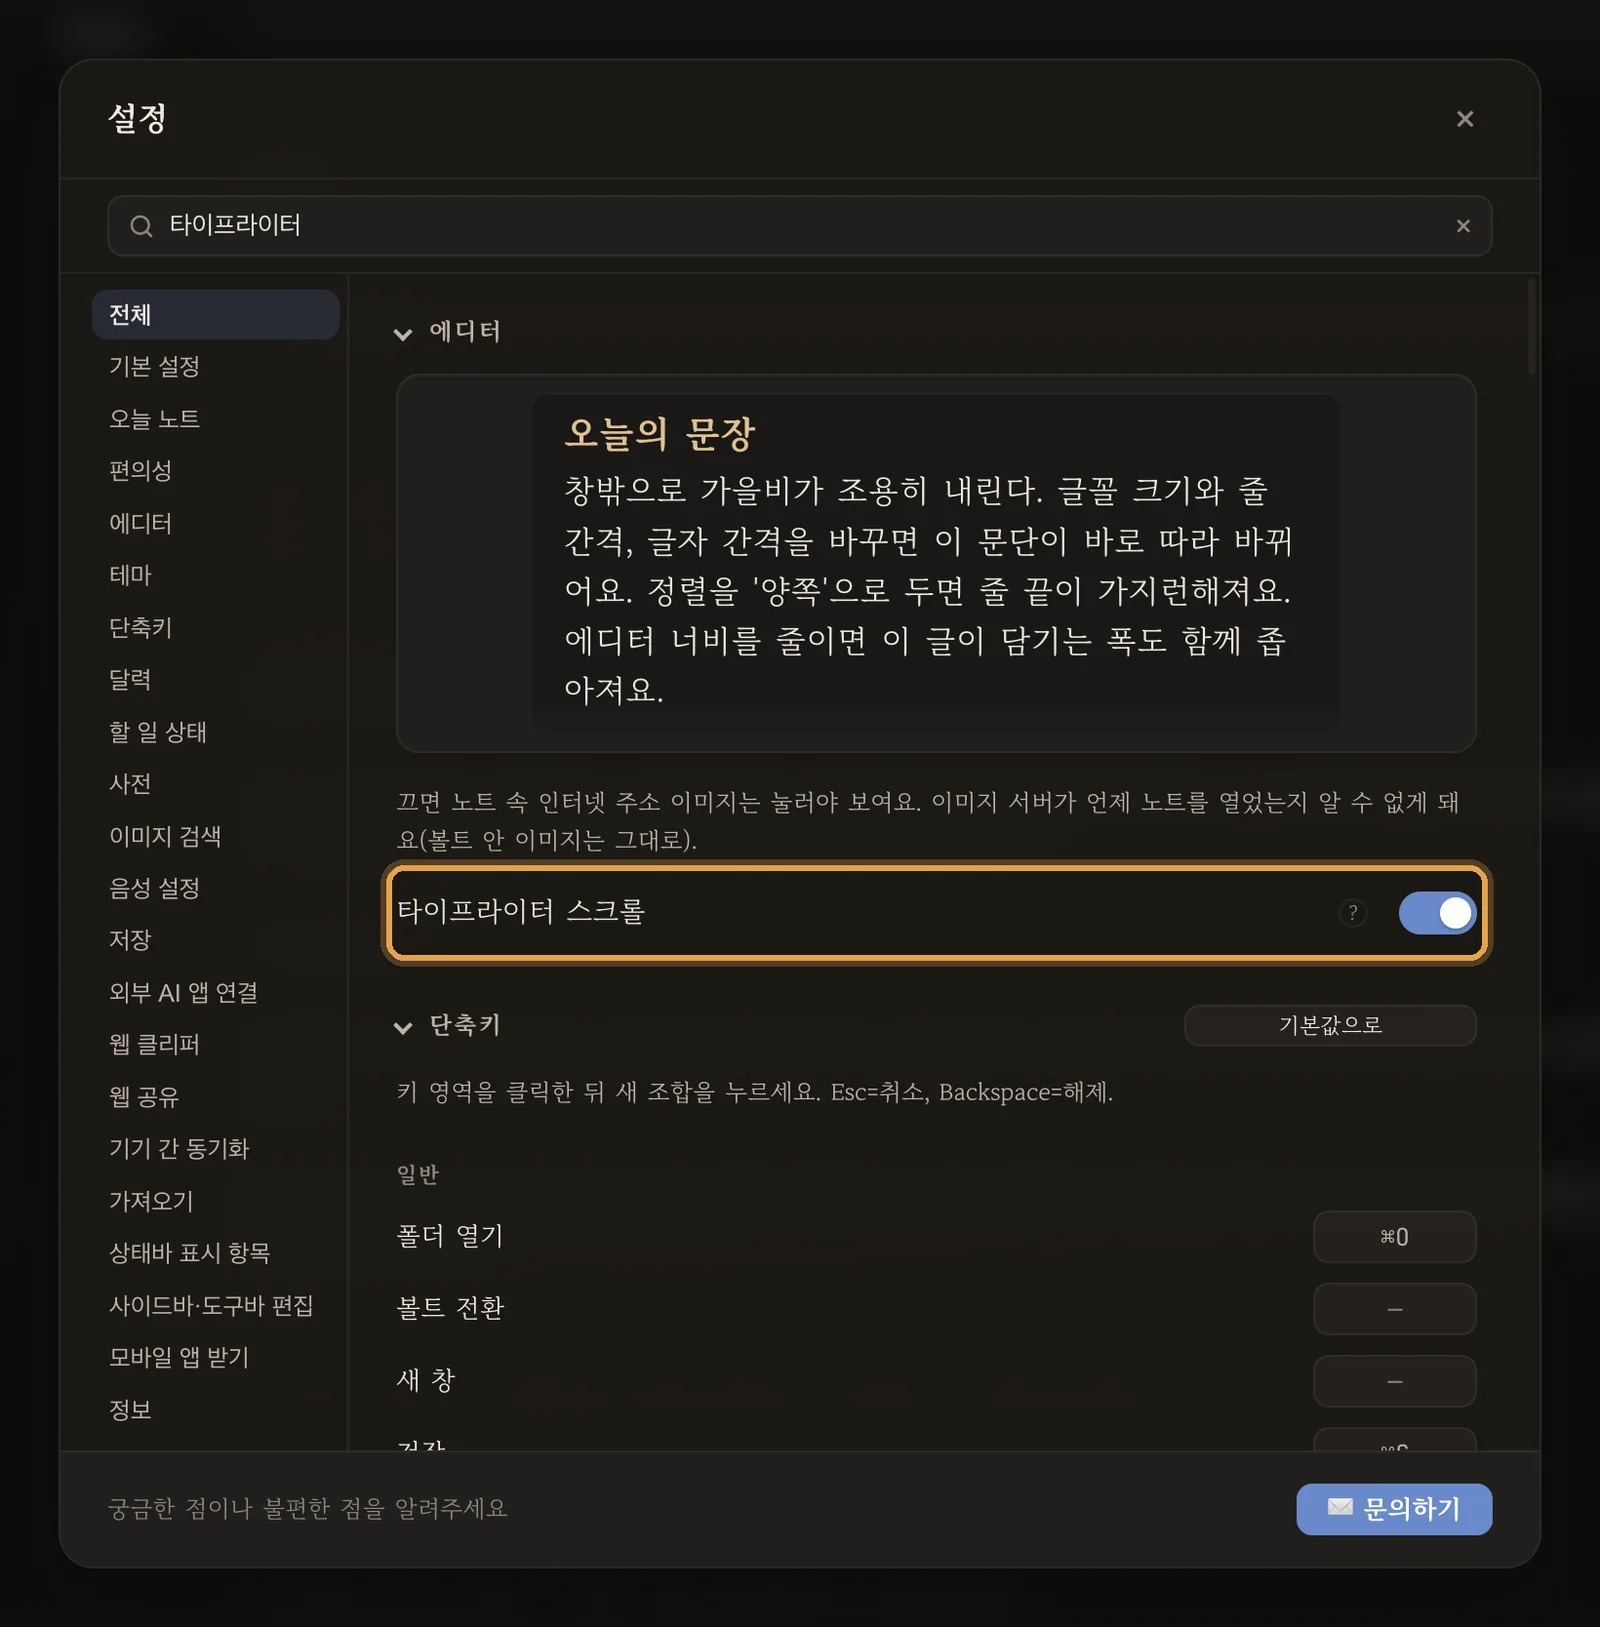Open 상태바 표시 항목
This screenshot has width=1600, height=1627.
point(215,1253)
